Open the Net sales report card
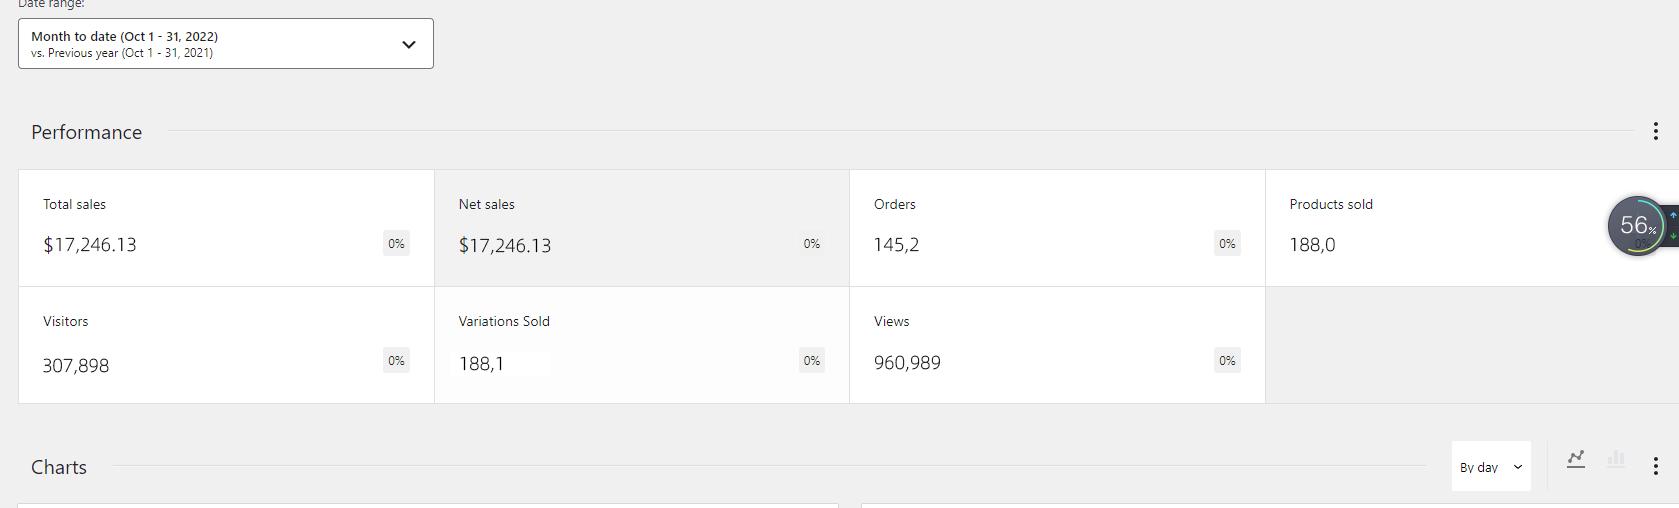This screenshot has width=1679, height=508. pos(642,228)
